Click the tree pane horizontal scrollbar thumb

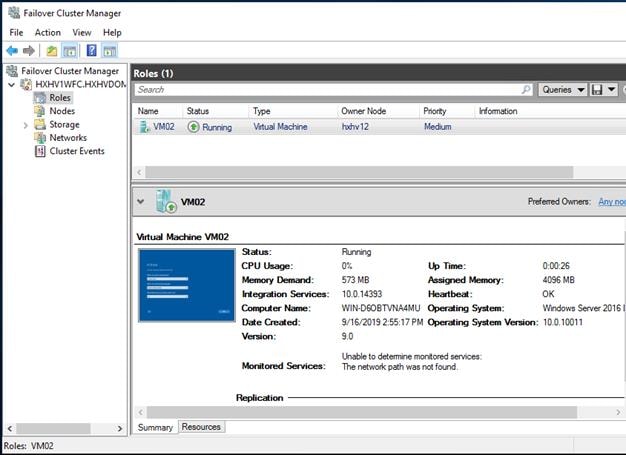point(53,429)
